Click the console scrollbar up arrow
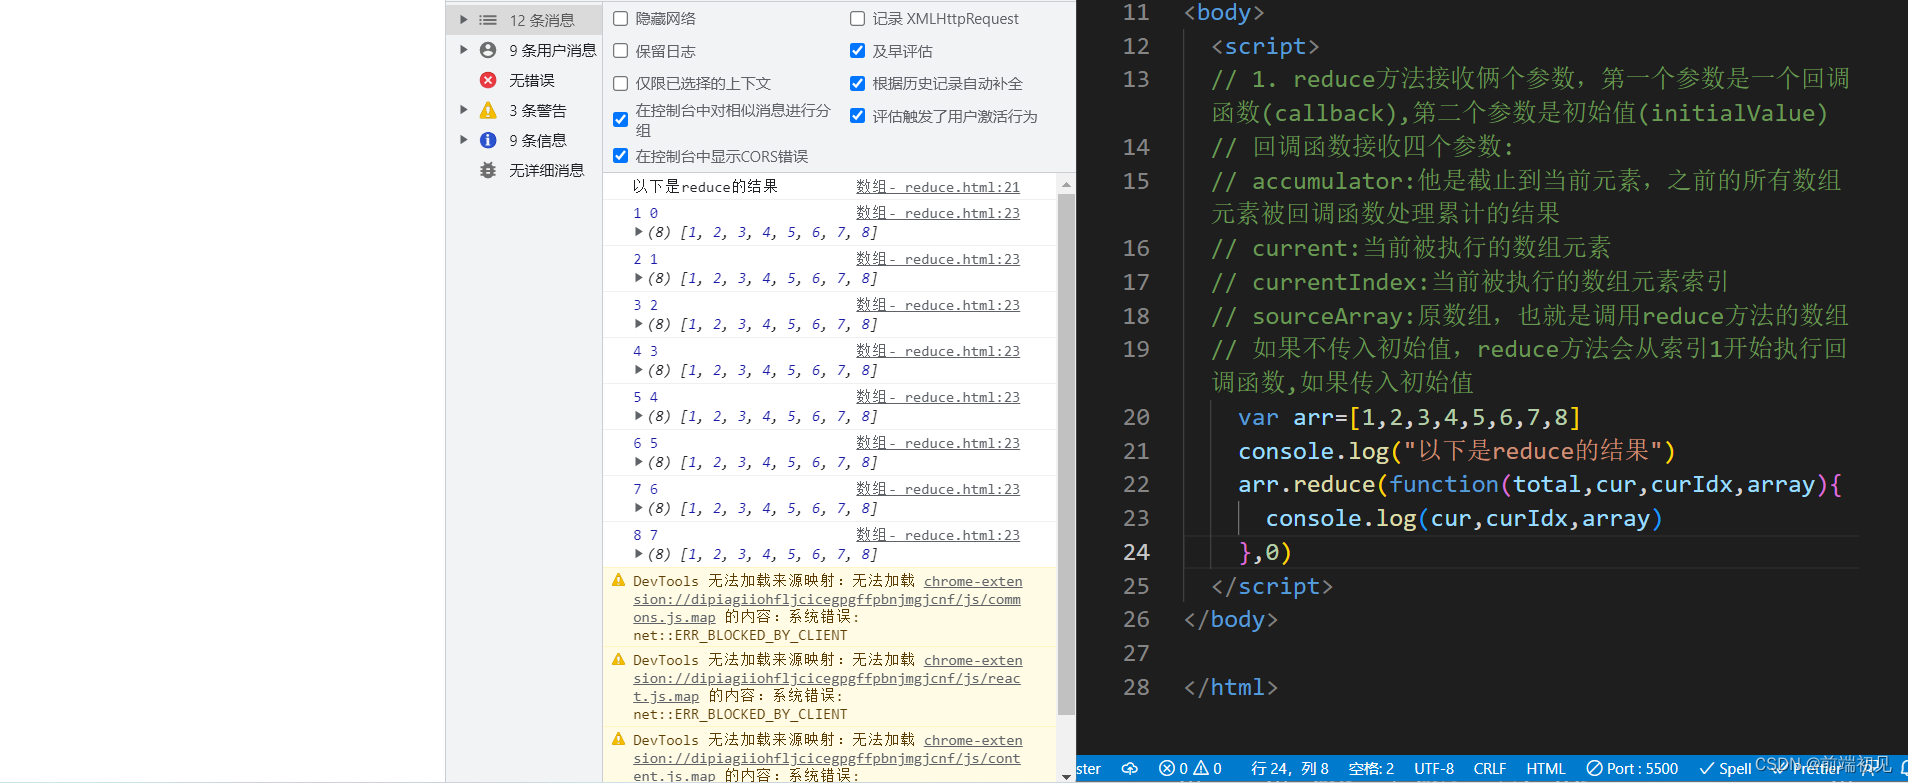This screenshot has height=783, width=1908. pyautogui.click(x=1066, y=185)
